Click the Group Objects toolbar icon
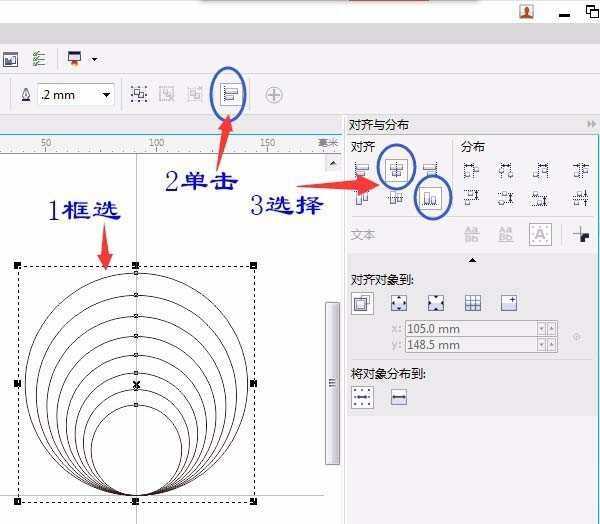 click(x=139, y=94)
